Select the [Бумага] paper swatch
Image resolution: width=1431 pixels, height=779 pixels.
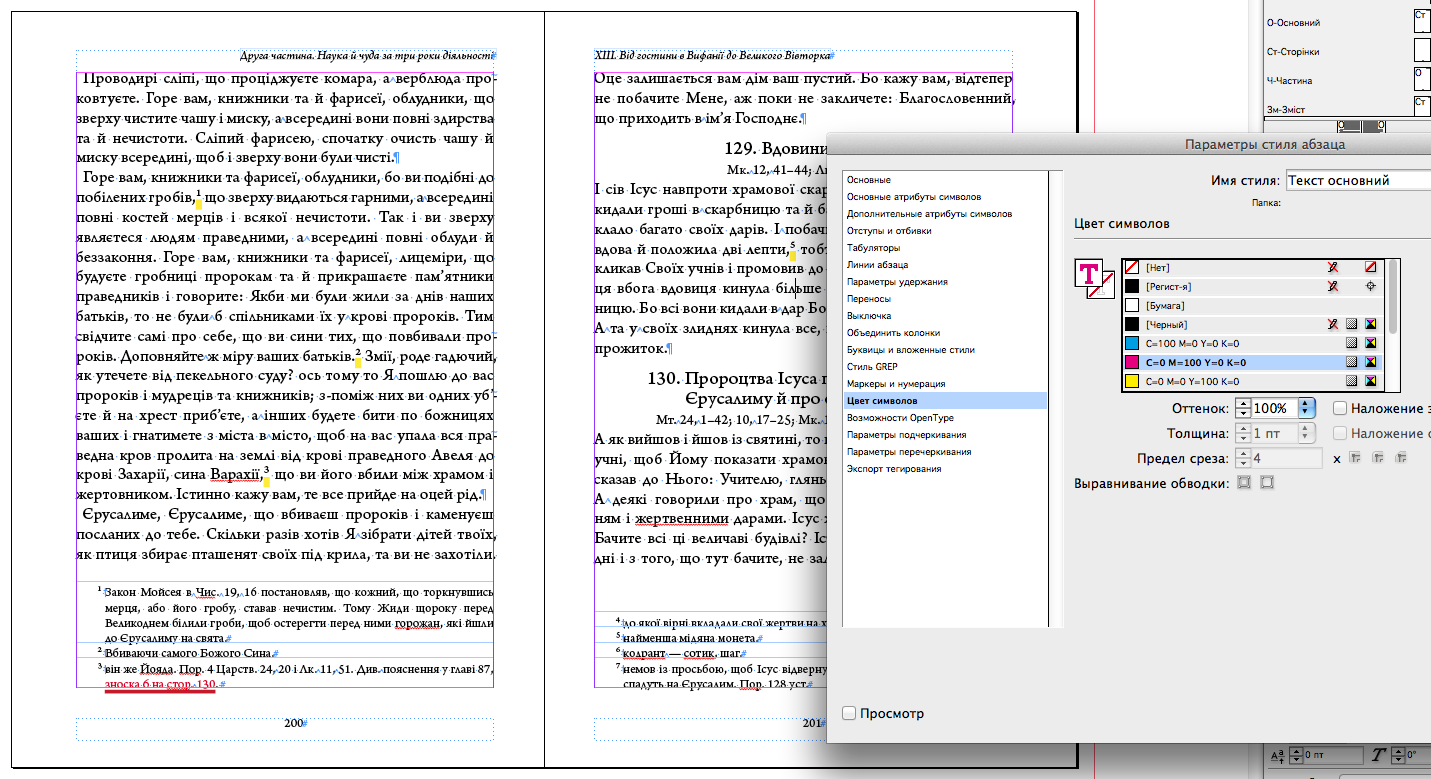[1253, 305]
